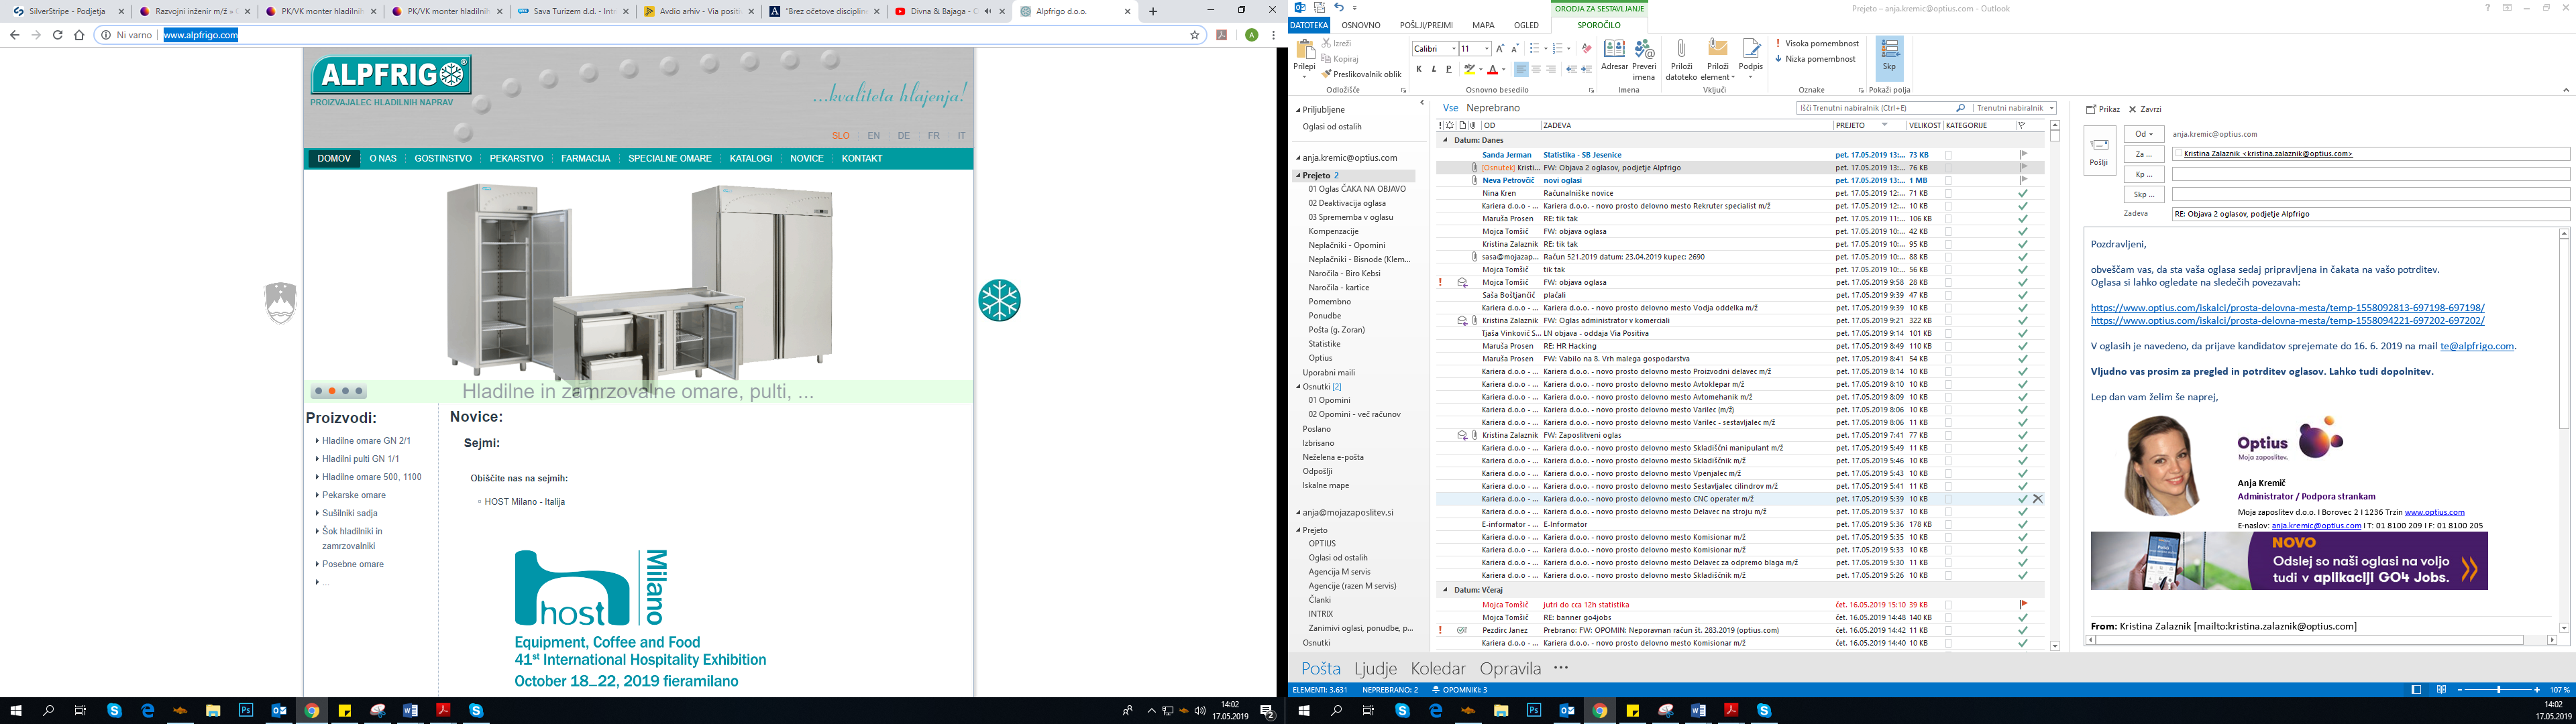The height and width of the screenshot is (724, 2576).
Task: Set Nizka pomembnost low importance
Action: pos(1815,59)
